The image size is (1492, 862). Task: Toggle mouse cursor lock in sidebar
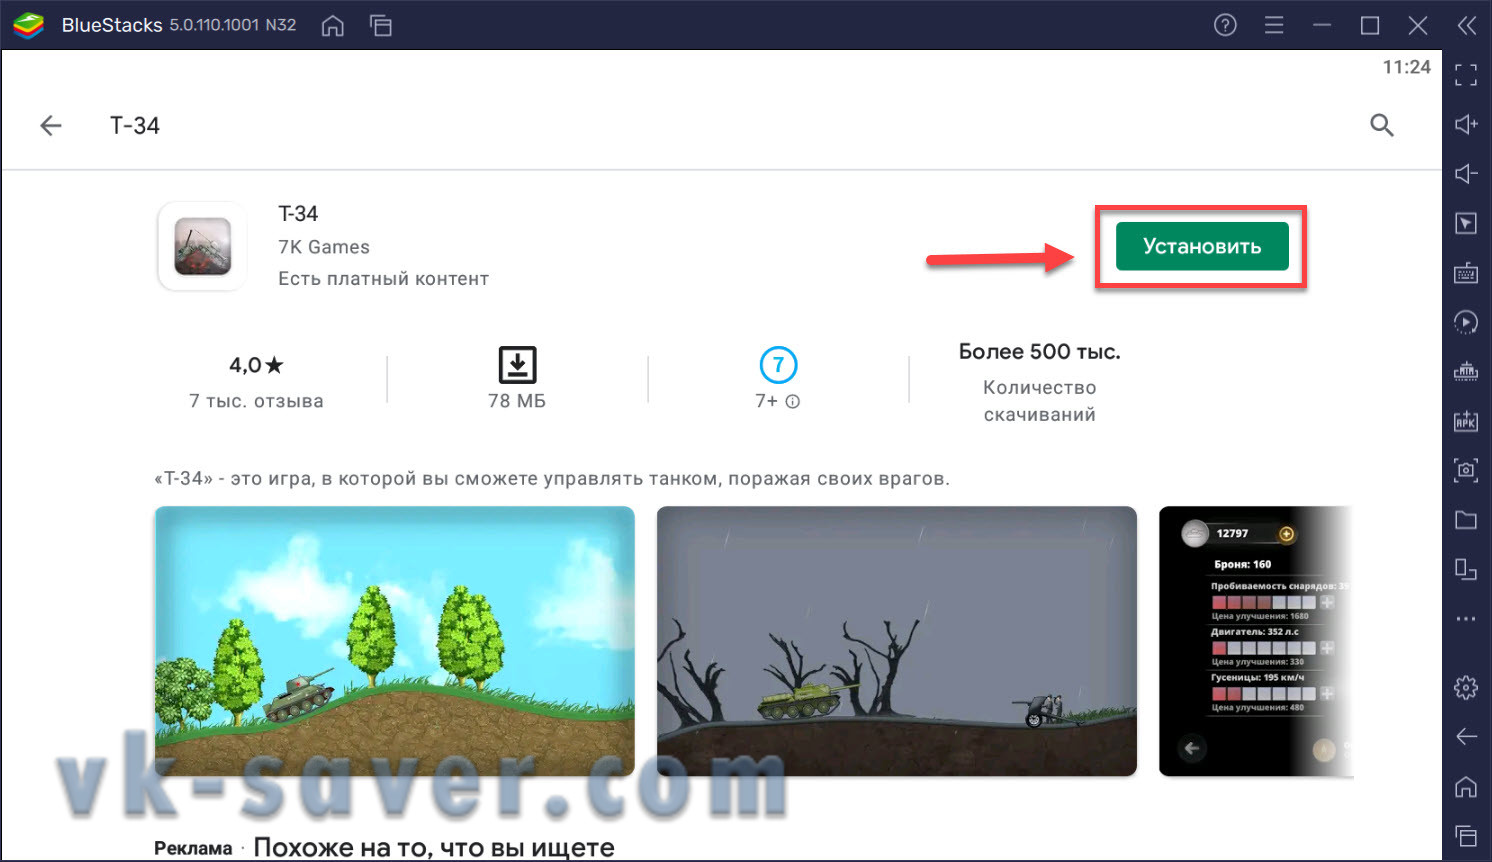point(1466,223)
